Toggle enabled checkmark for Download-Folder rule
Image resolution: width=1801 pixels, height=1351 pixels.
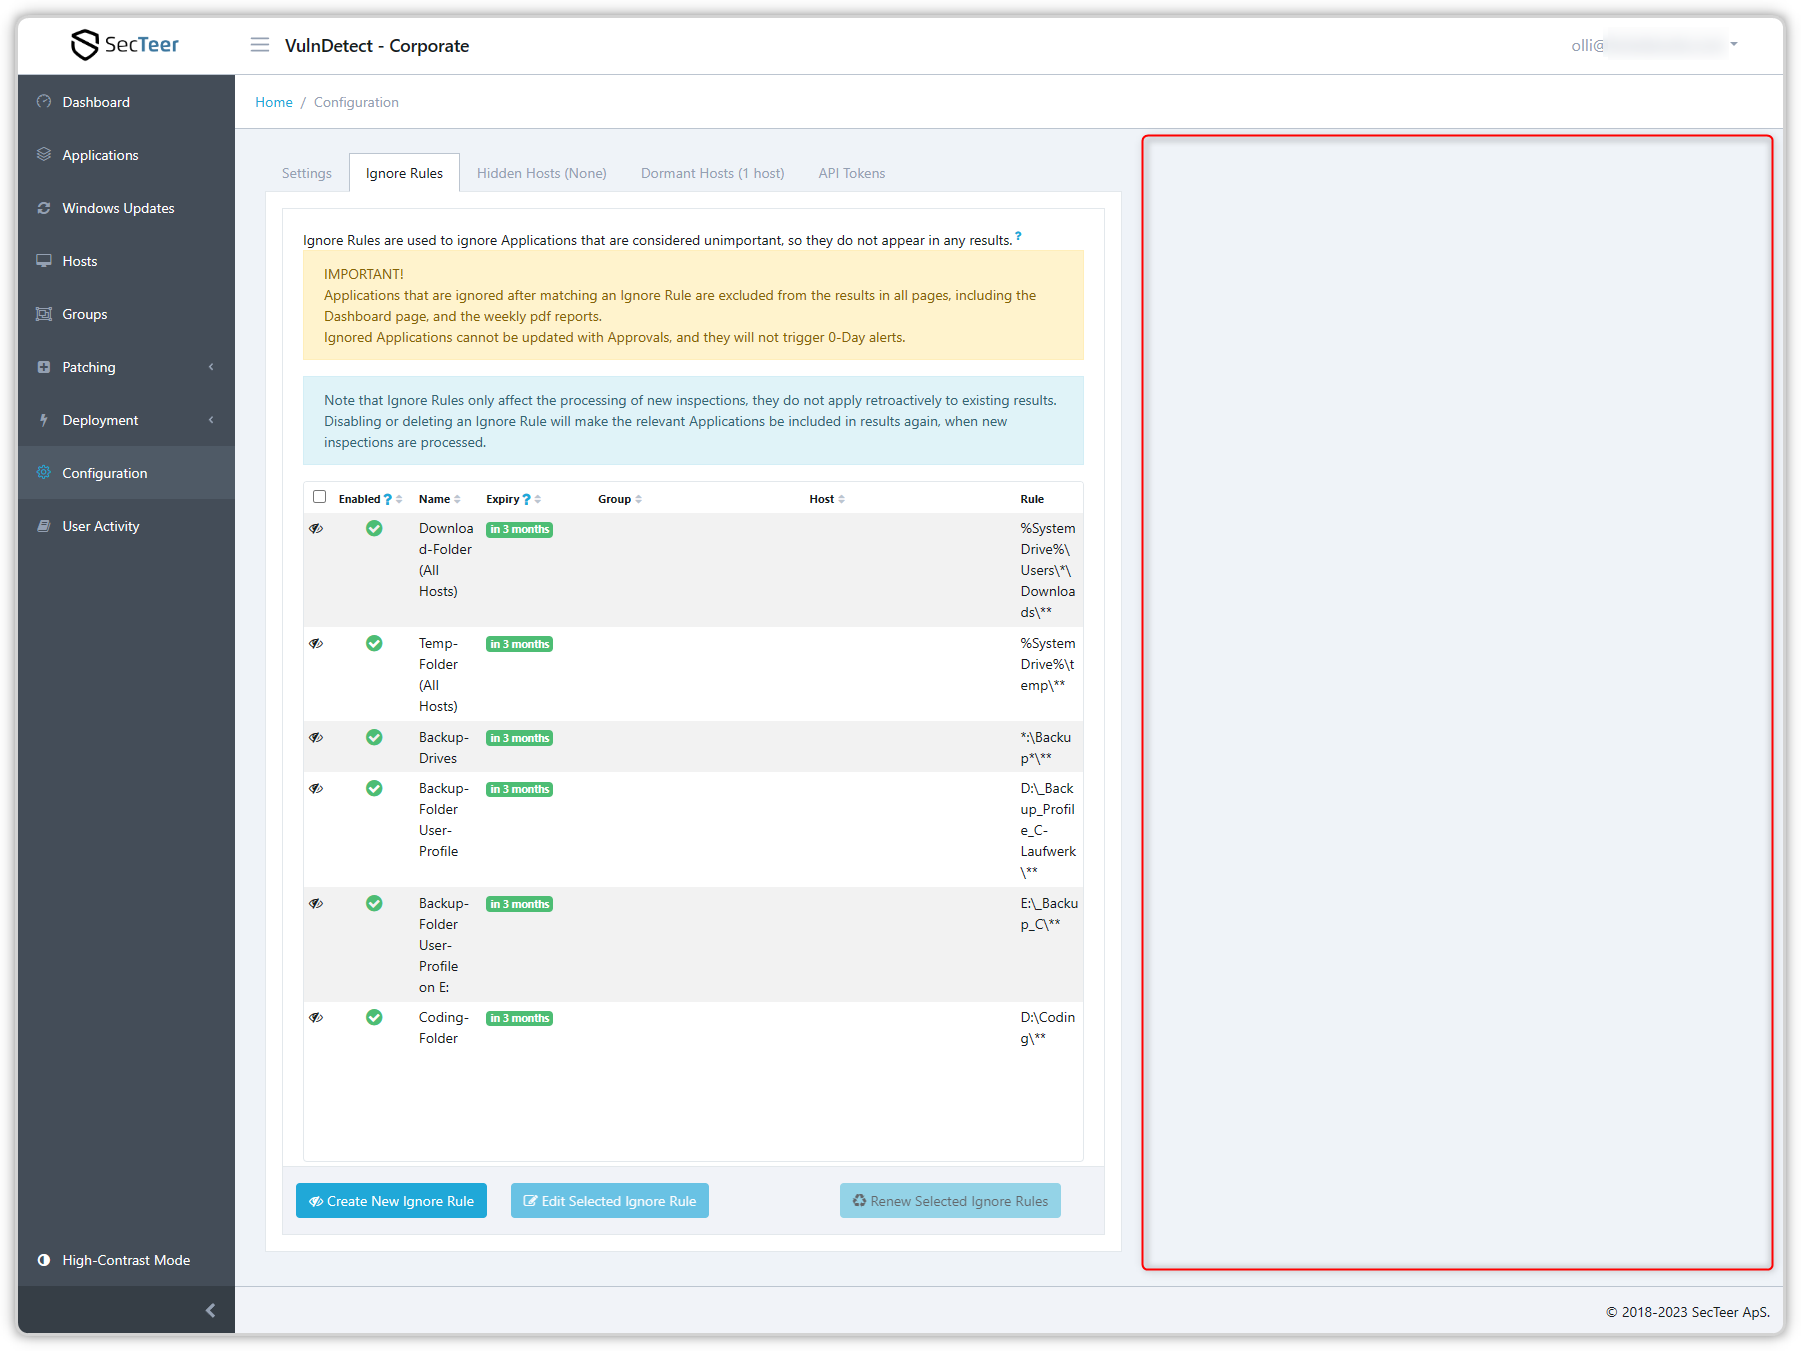point(374,528)
